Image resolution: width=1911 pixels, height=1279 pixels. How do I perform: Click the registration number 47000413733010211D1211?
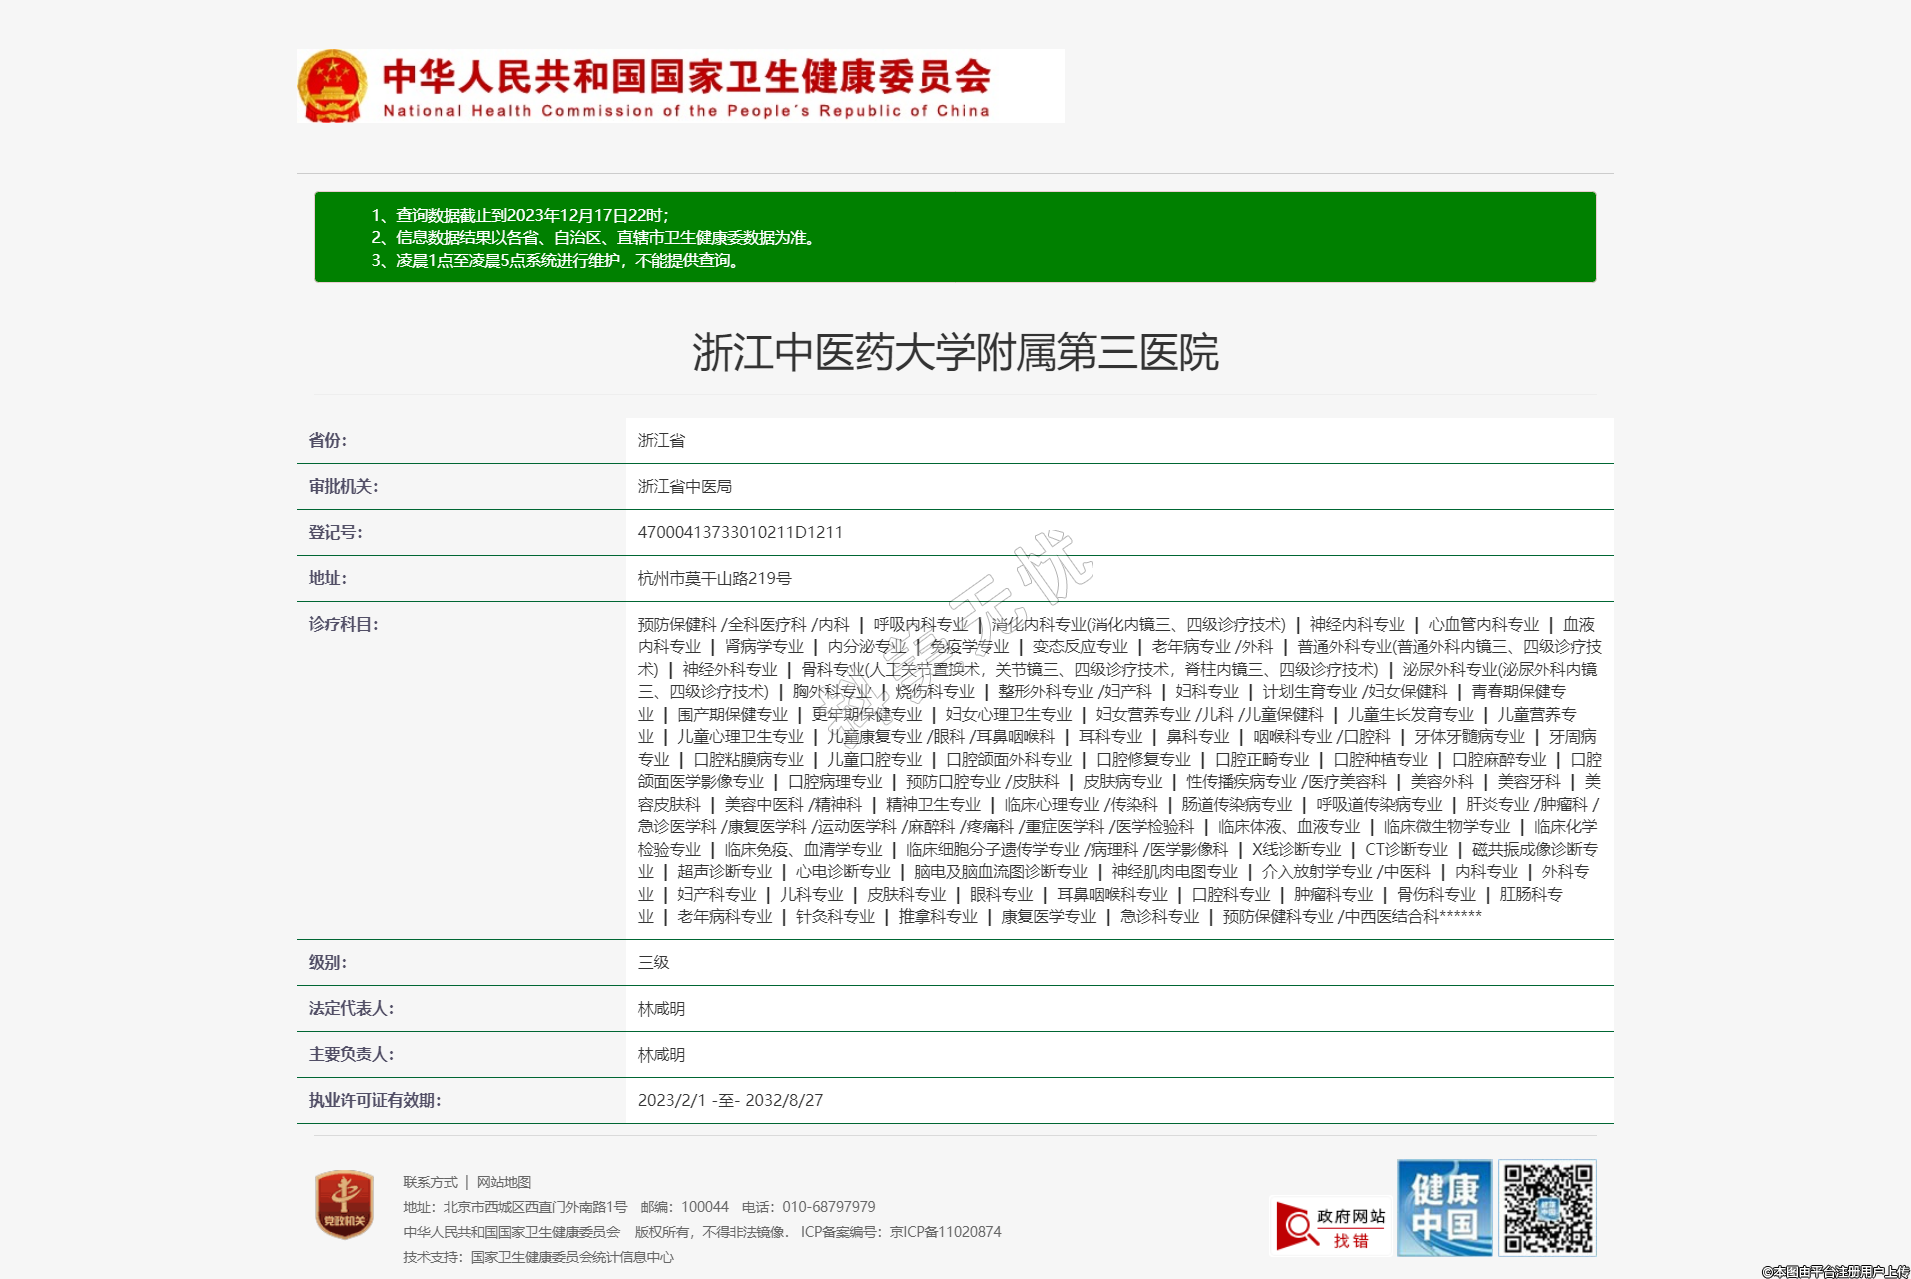[740, 532]
